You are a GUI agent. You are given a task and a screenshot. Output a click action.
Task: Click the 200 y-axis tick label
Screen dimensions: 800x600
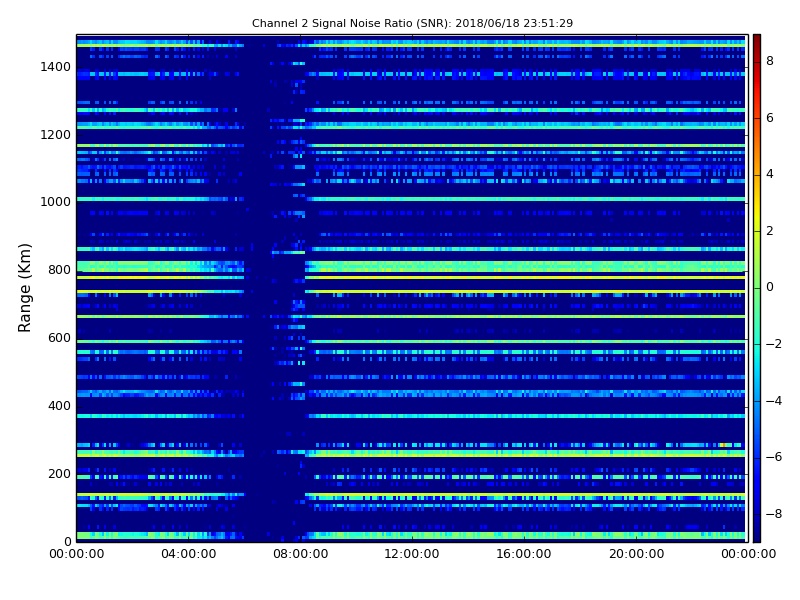59,473
